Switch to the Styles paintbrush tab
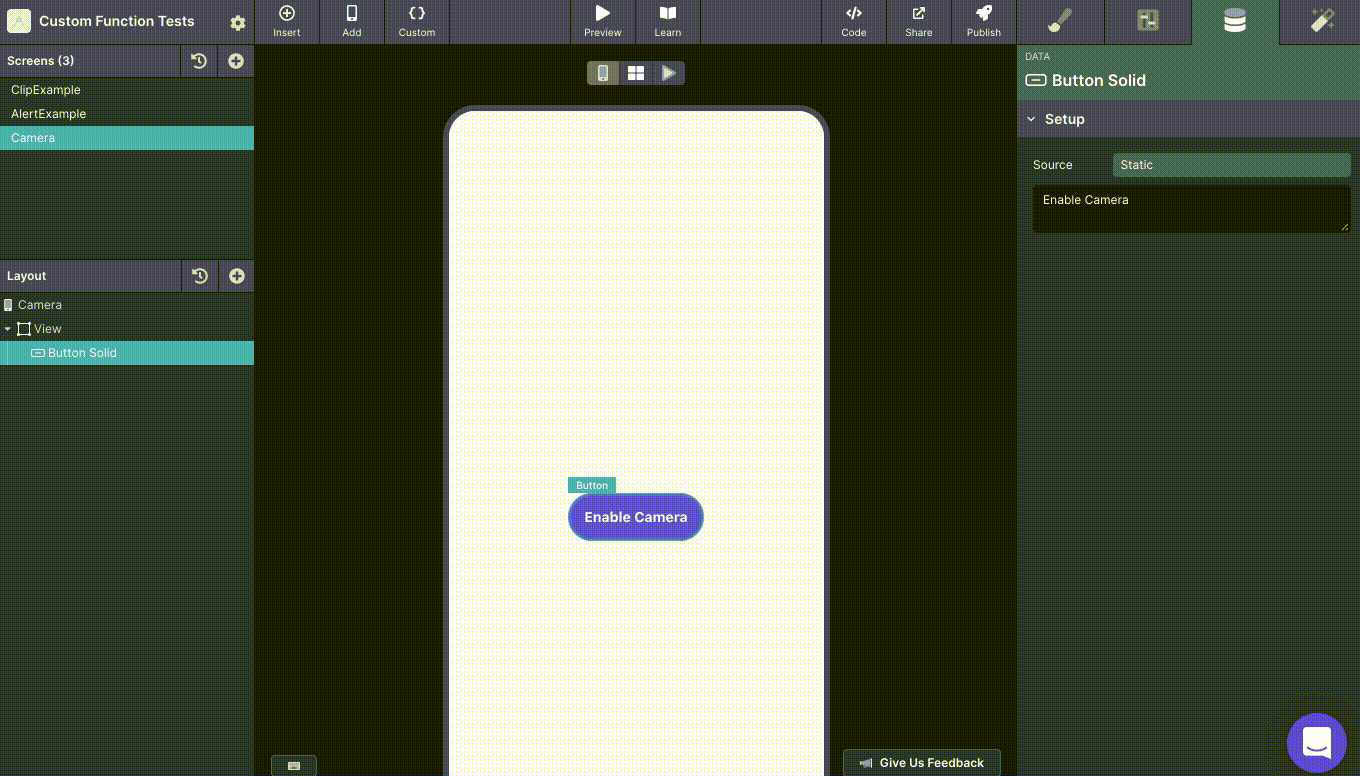This screenshot has width=1360, height=776. tap(1060, 21)
